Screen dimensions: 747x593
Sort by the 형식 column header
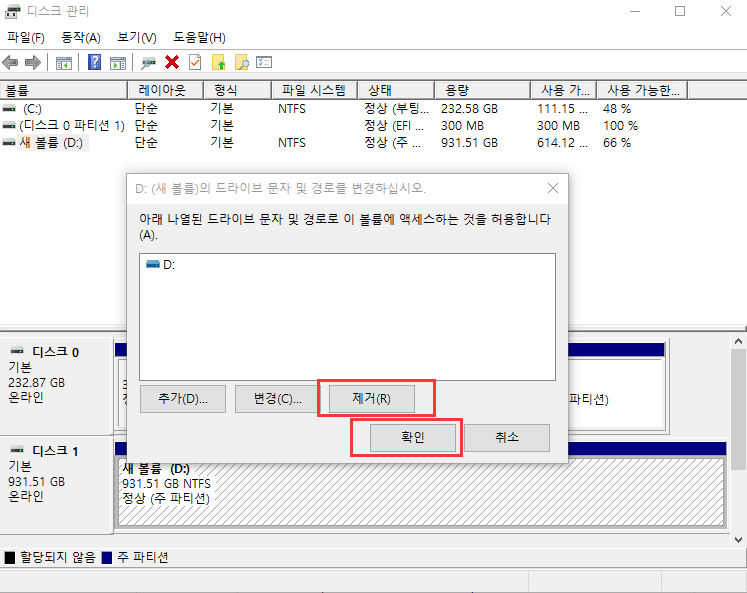click(237, 90)
